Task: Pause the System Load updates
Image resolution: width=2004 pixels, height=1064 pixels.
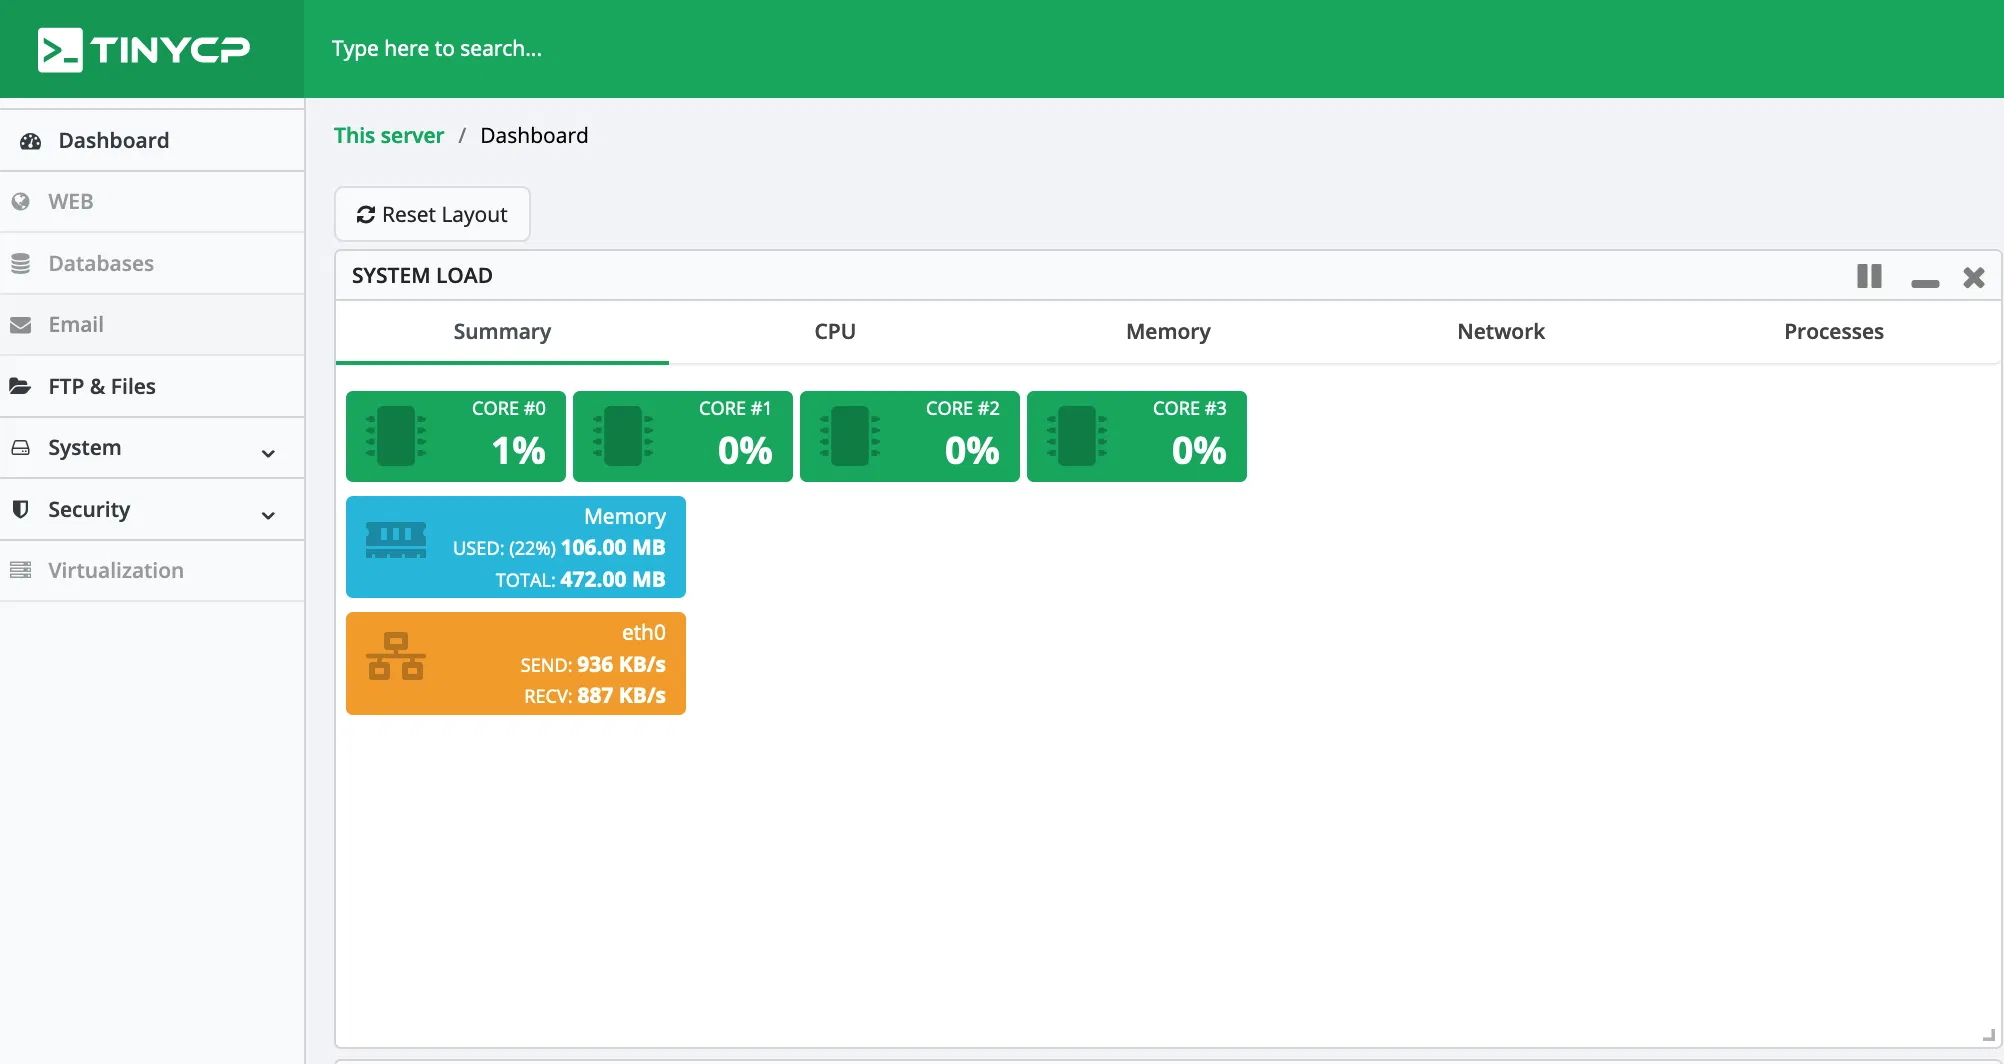Action: point(1869,276)
